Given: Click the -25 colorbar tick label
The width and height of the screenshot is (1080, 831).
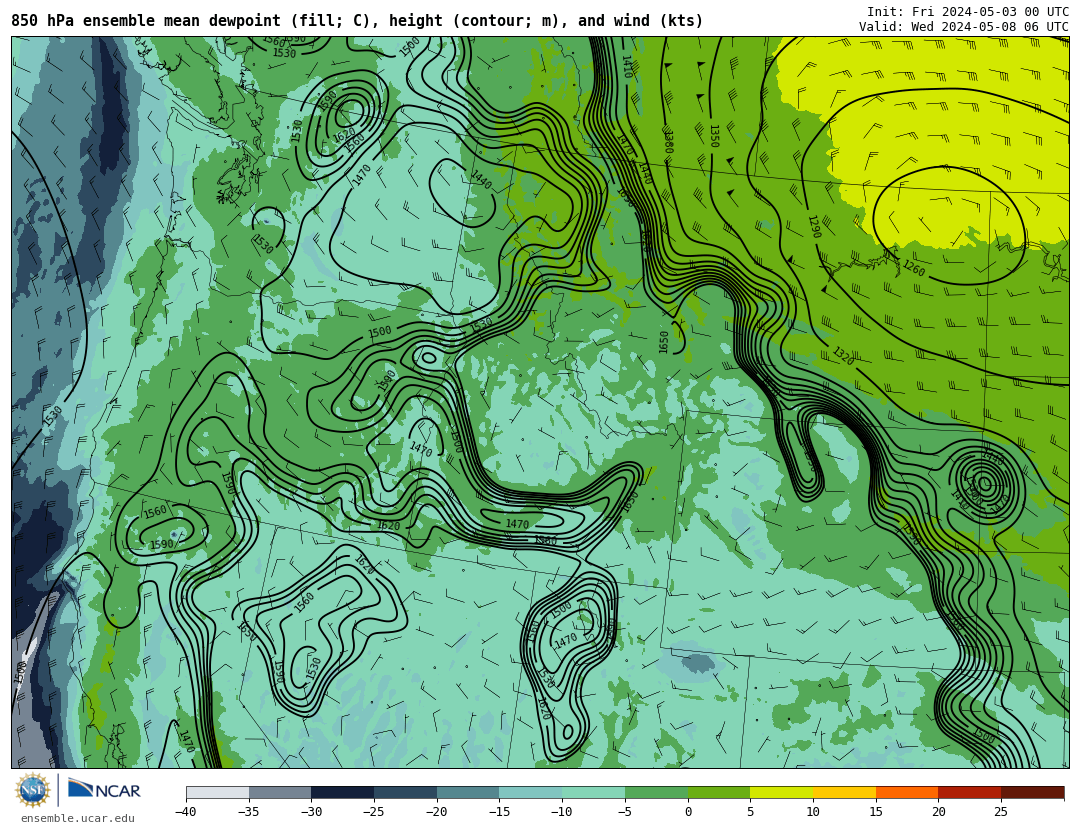Looking at the screenshot, I should coord(373,812).
